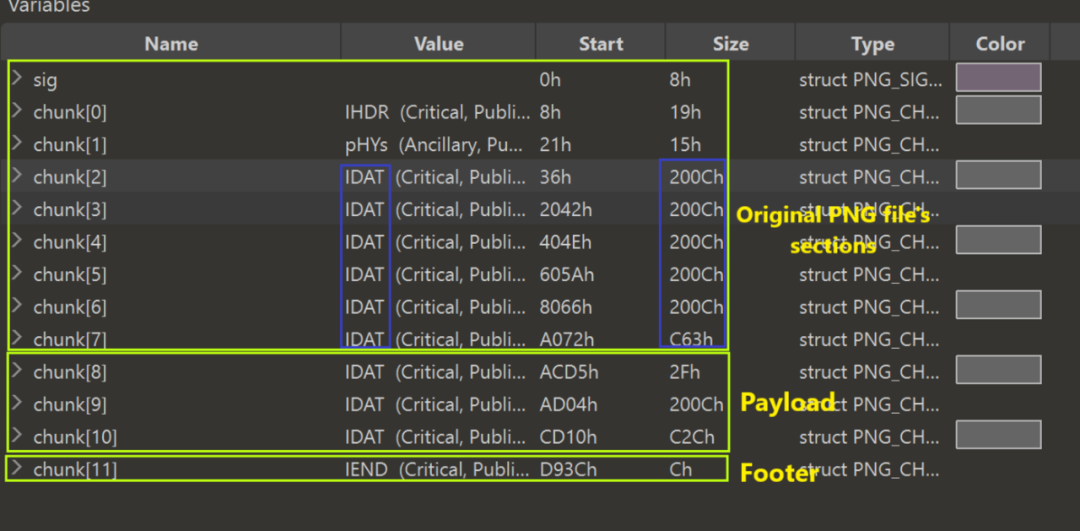
Task: Select the sig variable name
Action: click(x=45, y=81)
